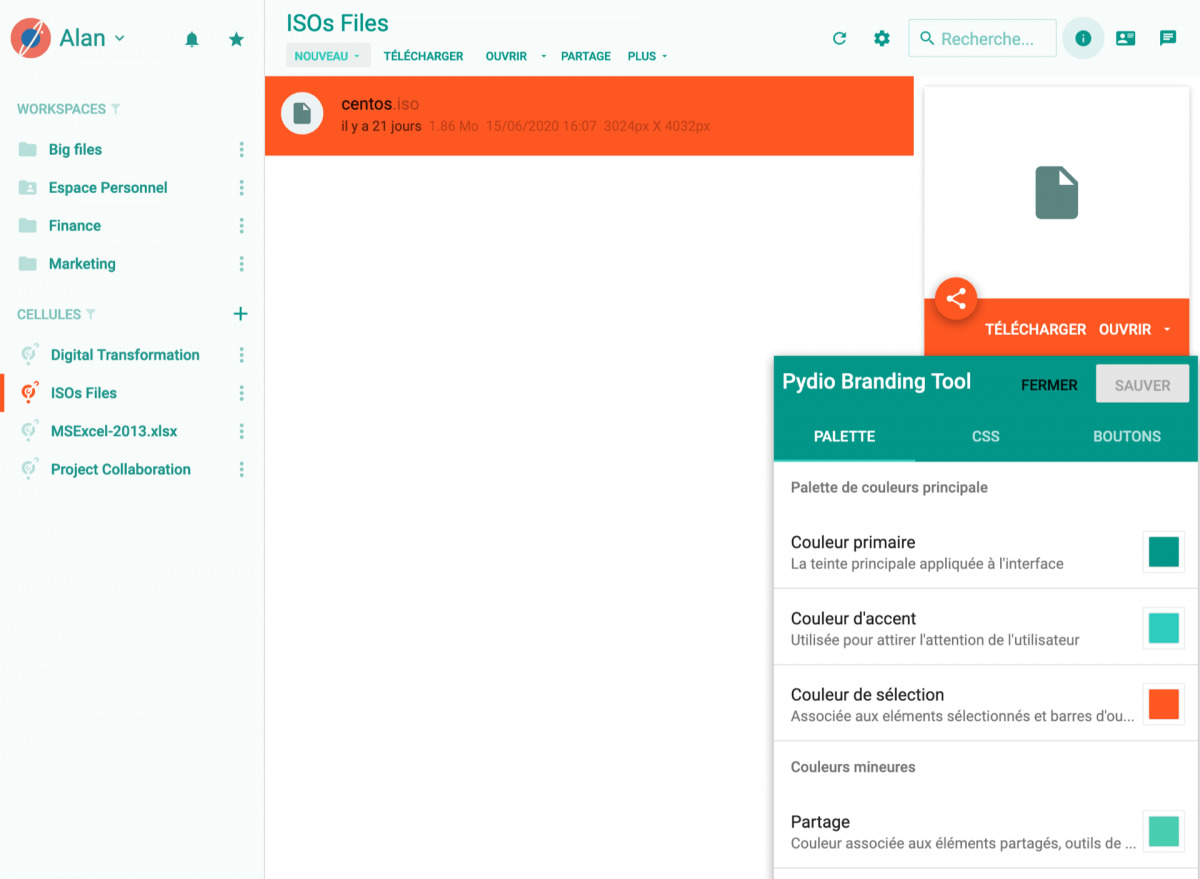
Task: Open options for Finance workspace
Action: coord(241,226)
